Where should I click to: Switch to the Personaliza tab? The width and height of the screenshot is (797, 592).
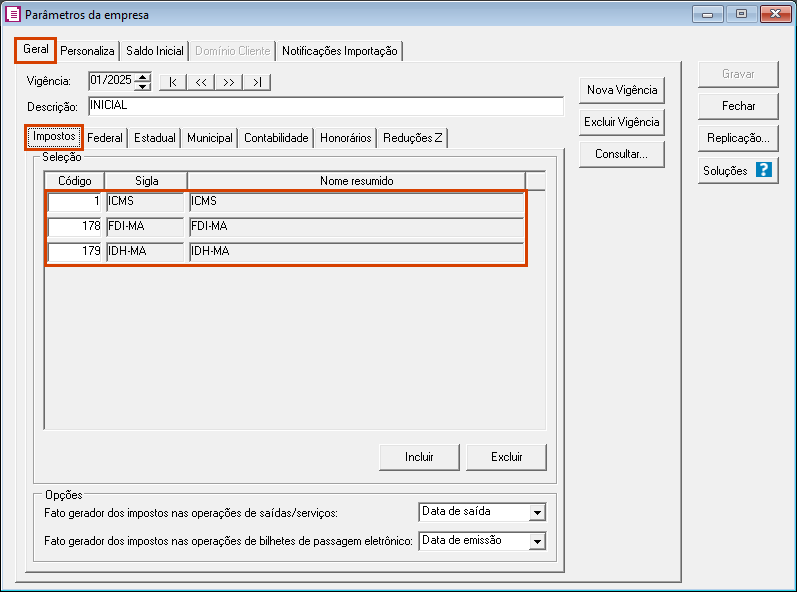(x=88, y=51)
